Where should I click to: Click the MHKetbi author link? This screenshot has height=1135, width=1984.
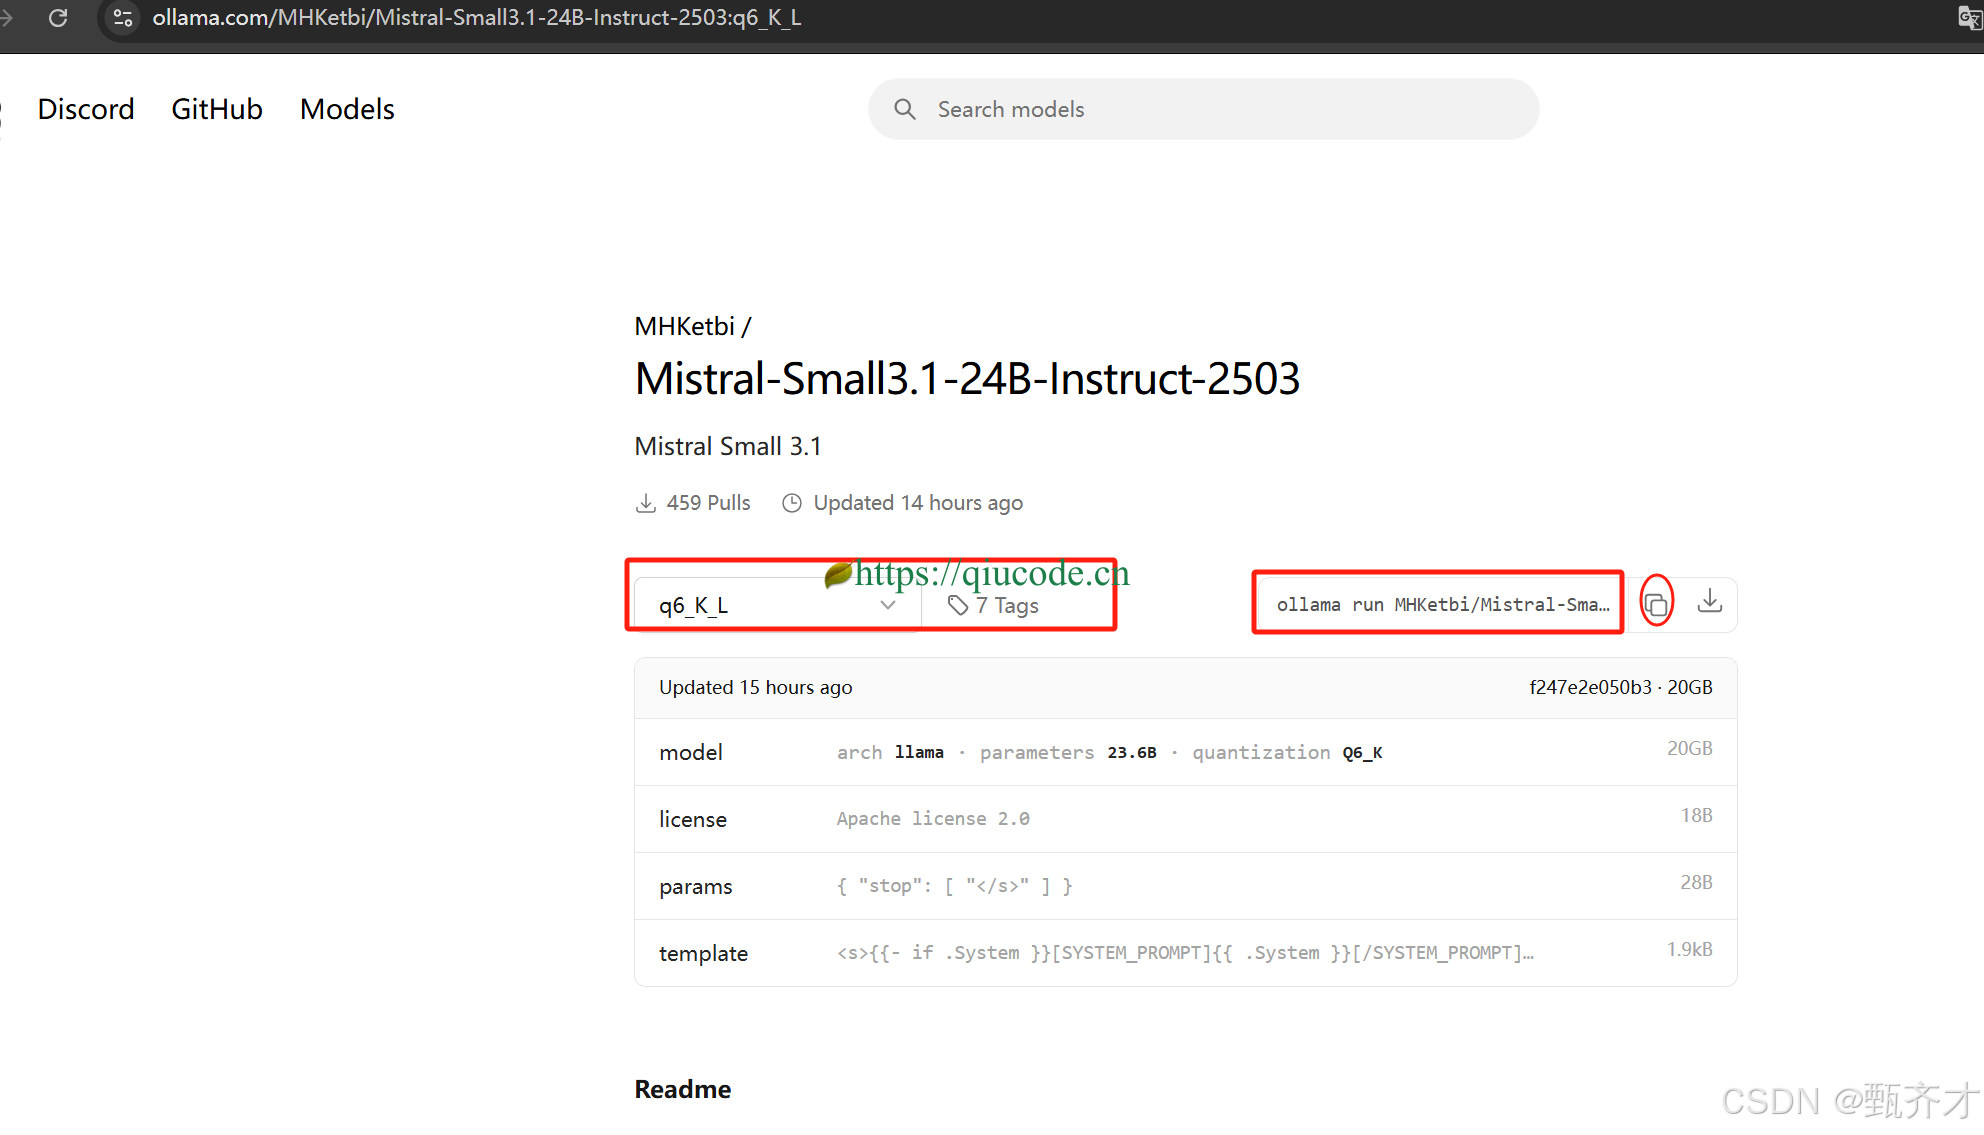click(684, 326)
